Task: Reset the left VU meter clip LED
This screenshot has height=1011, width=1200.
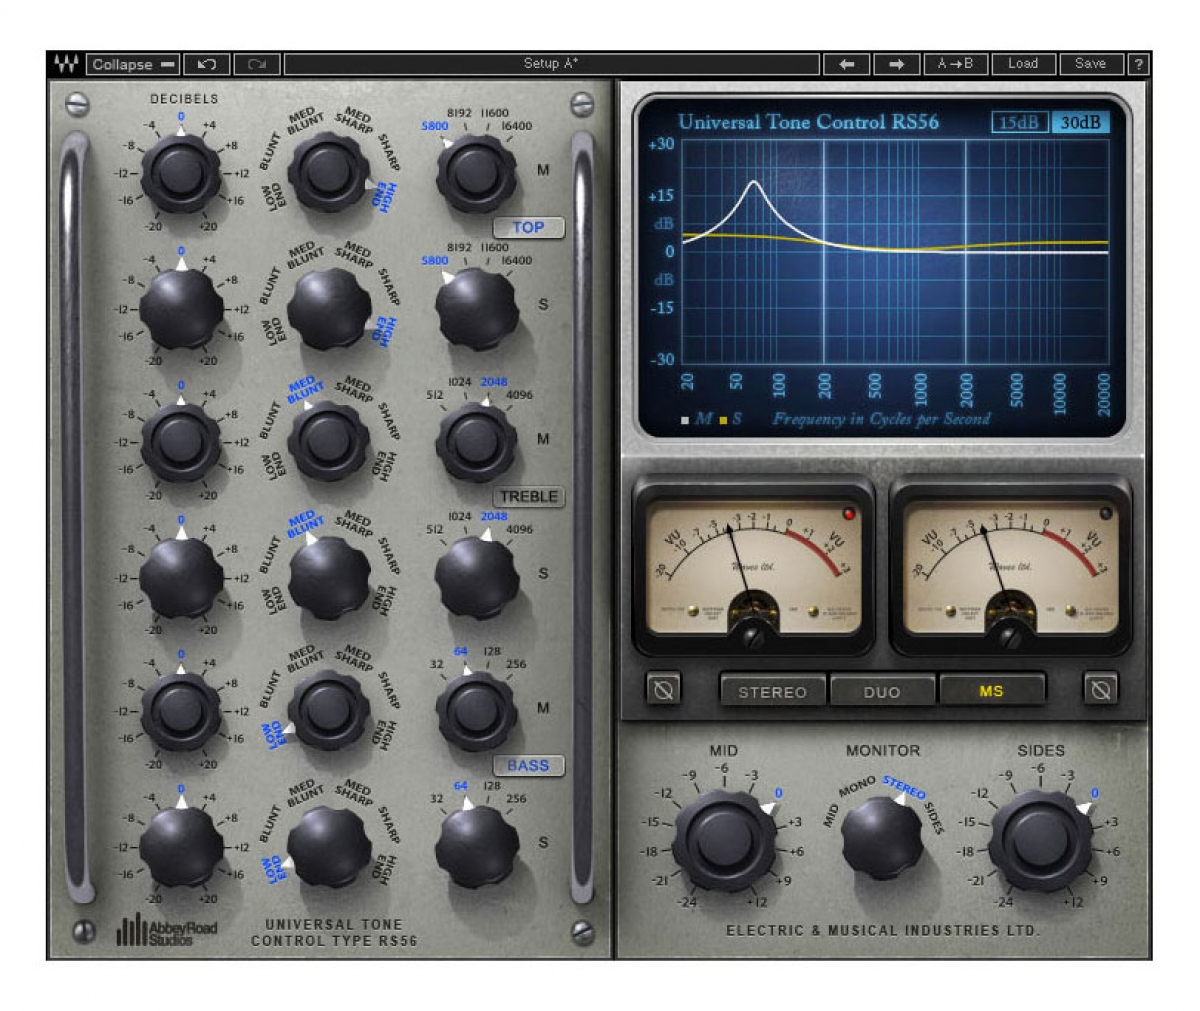Action: click(x=850, y=514)
